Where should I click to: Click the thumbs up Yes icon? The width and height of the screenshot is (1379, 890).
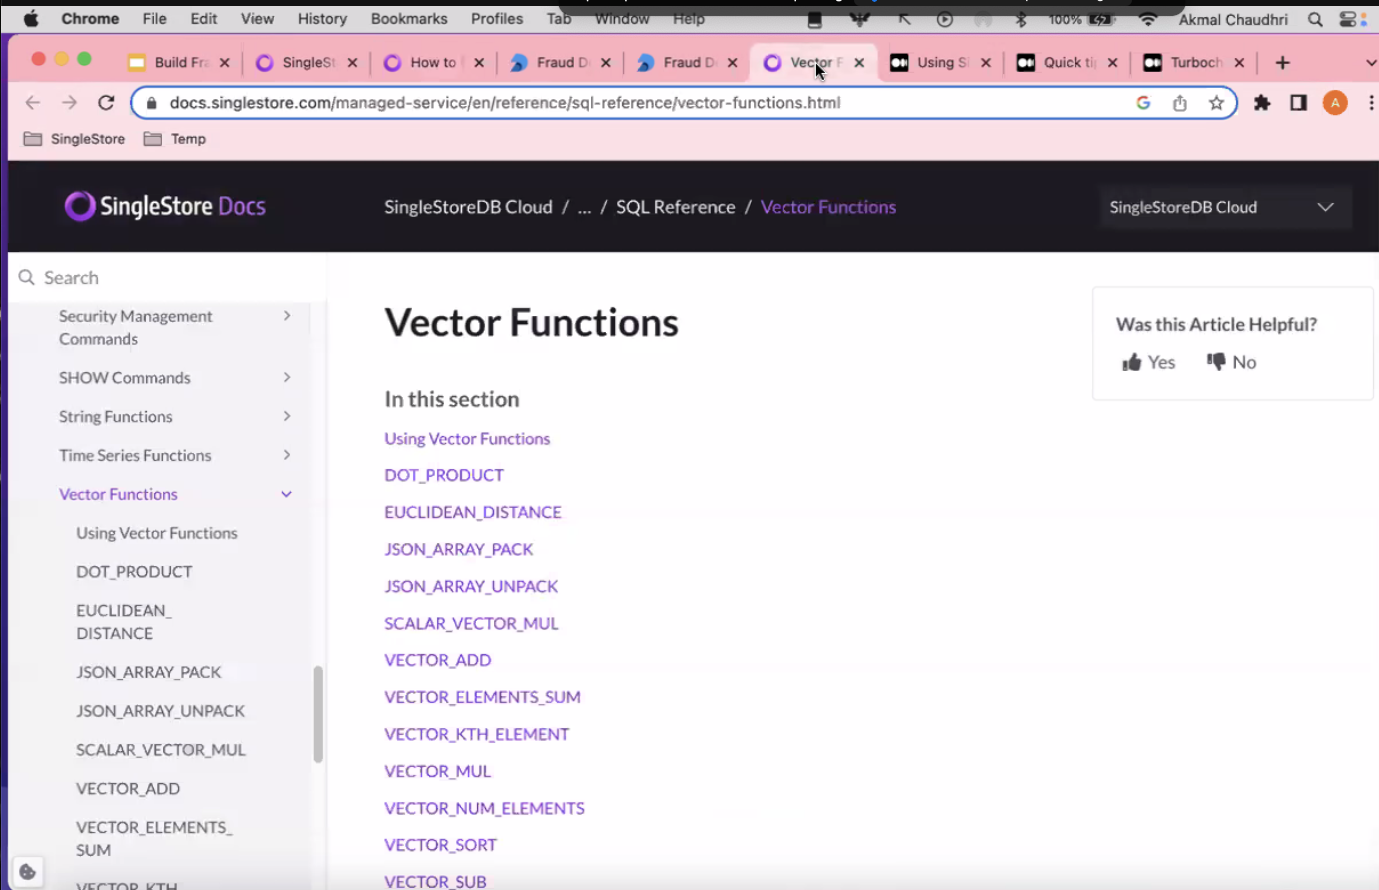[x=1132, y=362]
